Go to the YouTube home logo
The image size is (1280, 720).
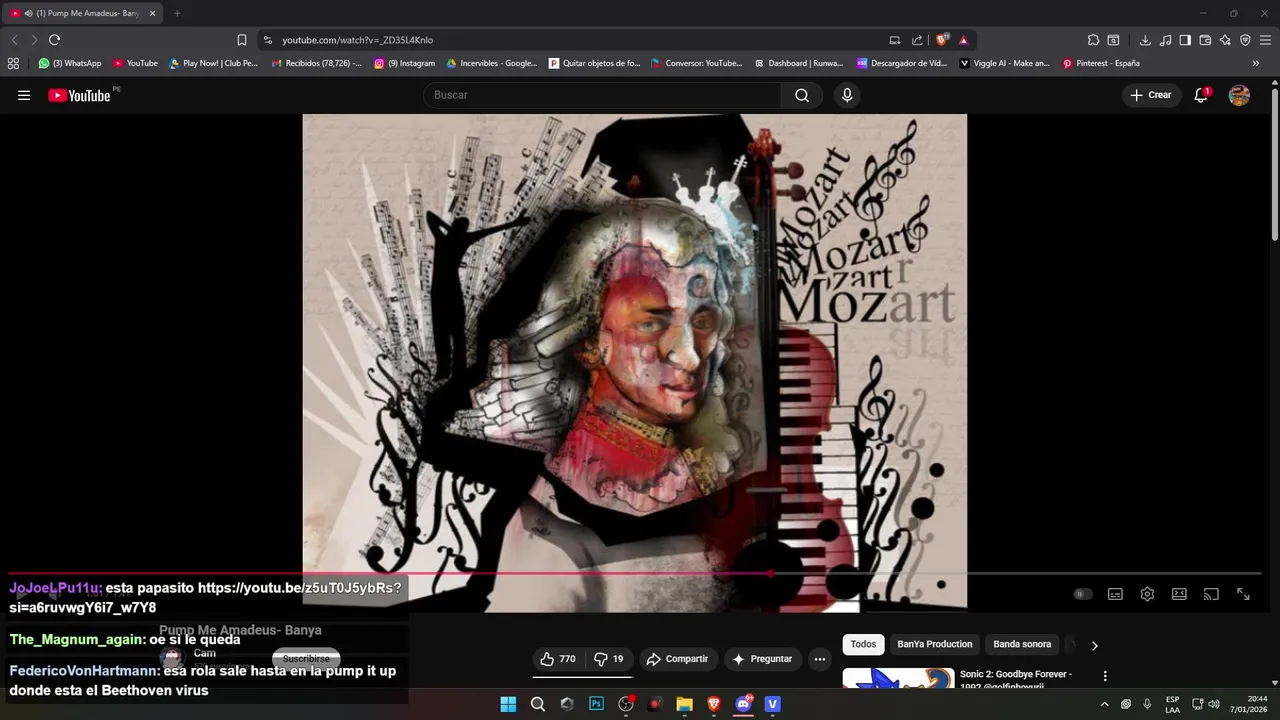pos(79,95)
